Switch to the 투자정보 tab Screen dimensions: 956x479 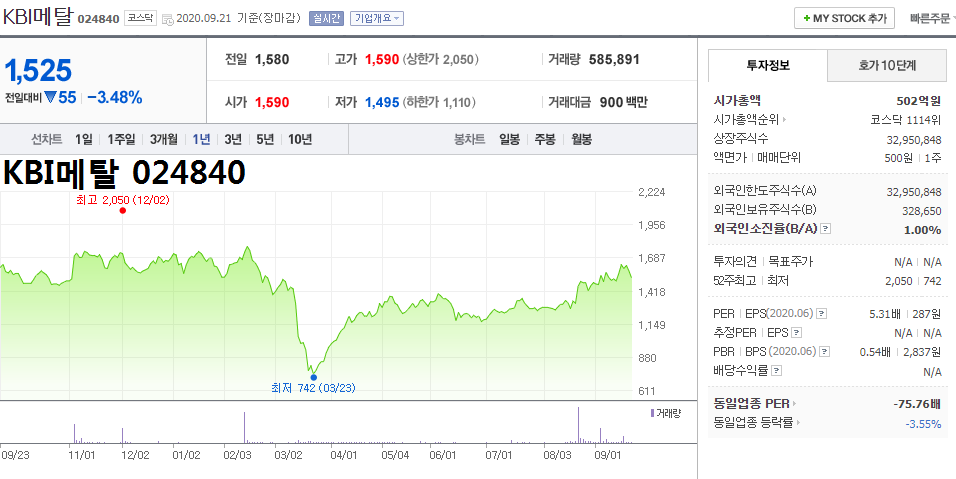(768, 66)
